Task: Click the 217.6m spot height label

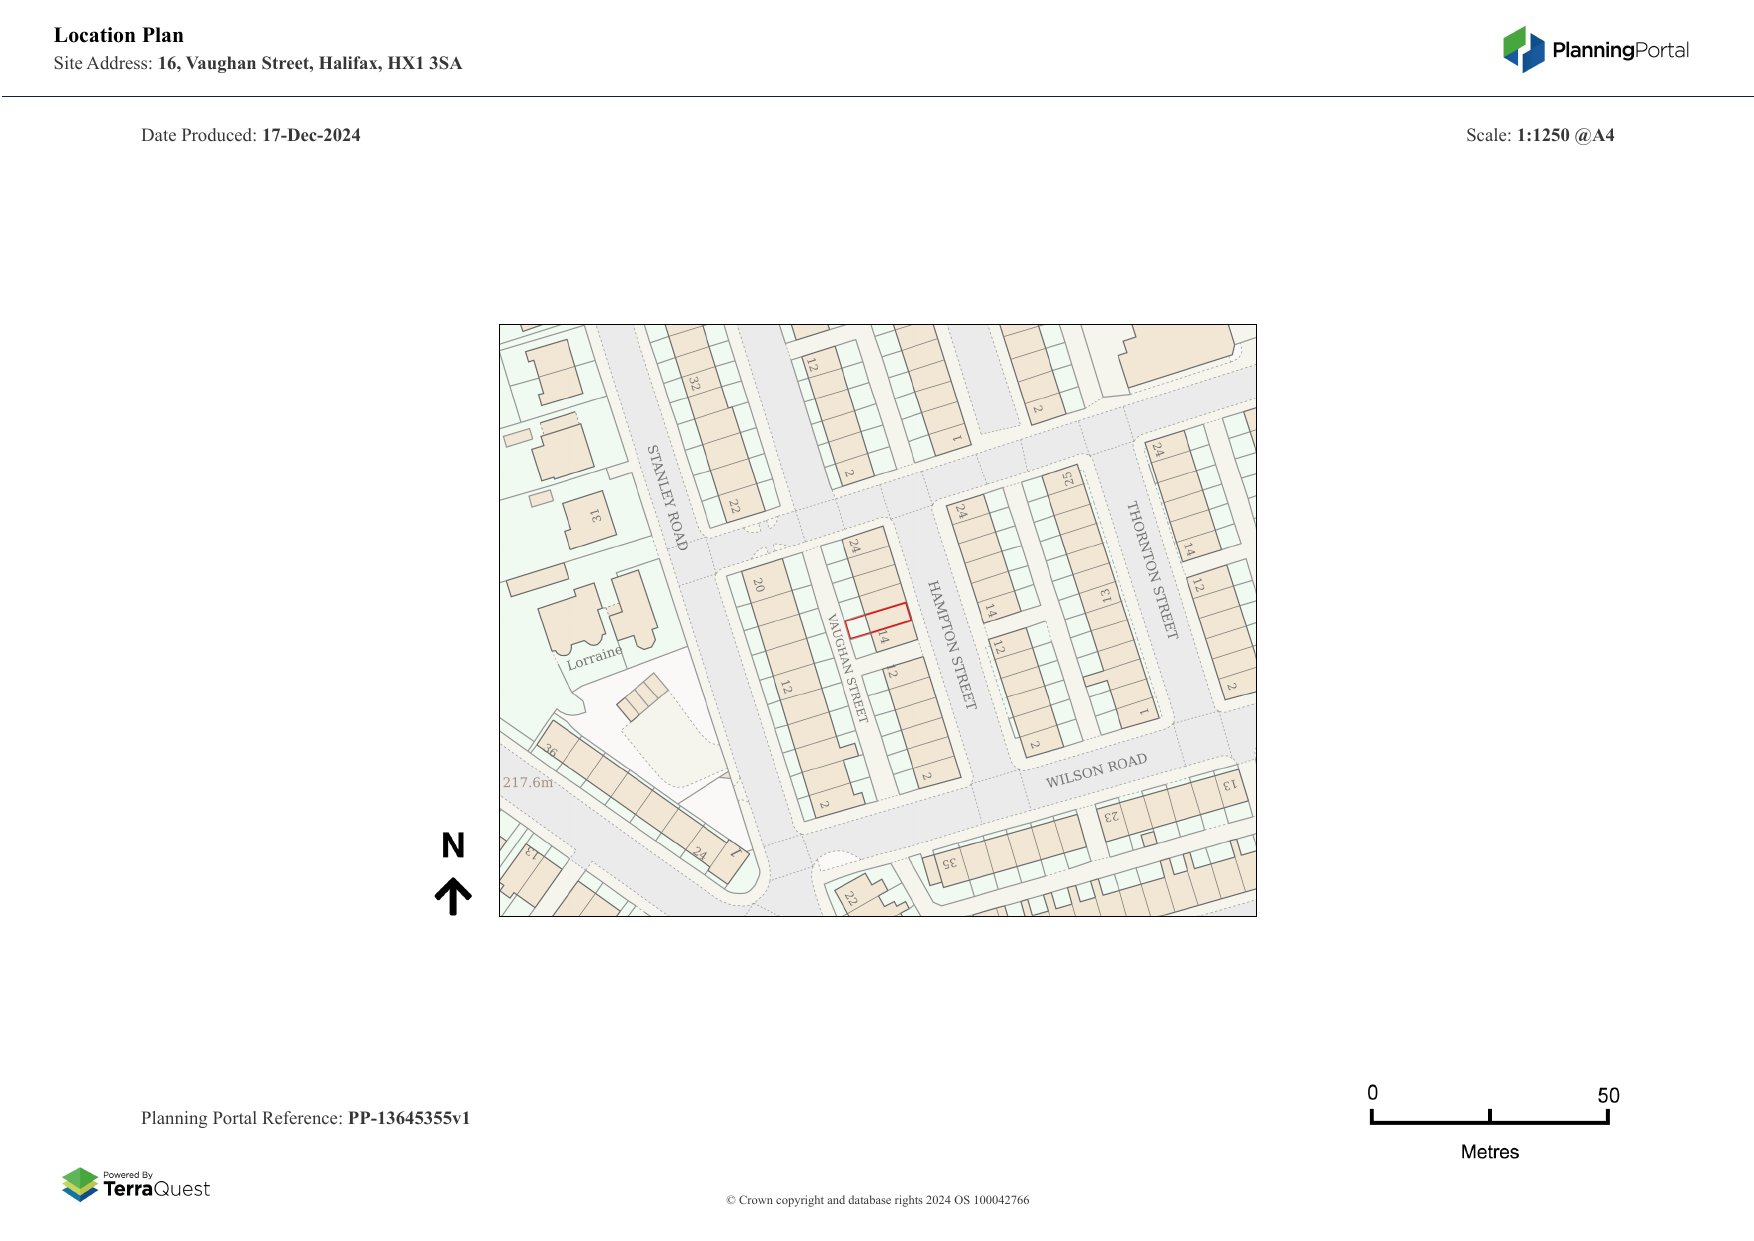Action: pyautogui.click(x=527, y=782)
